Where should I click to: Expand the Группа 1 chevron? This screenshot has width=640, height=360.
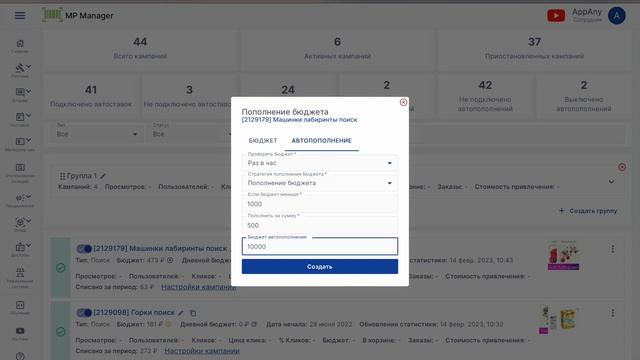(611, 182)
